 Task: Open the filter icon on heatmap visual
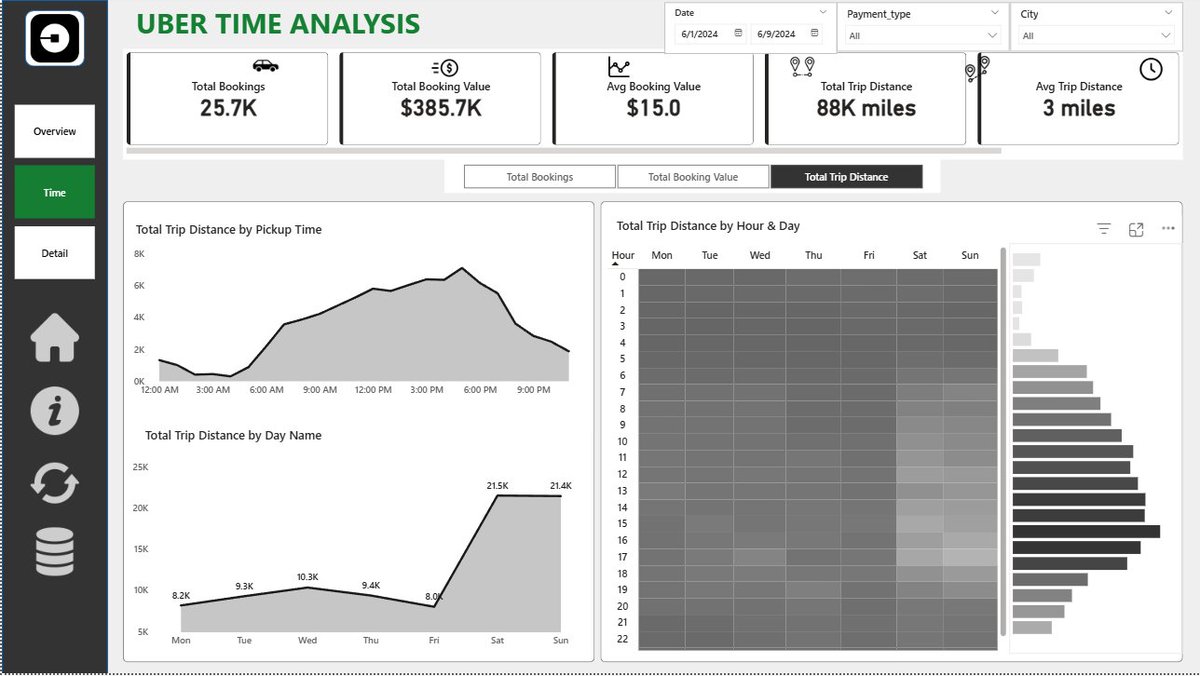click(1104, 229)
